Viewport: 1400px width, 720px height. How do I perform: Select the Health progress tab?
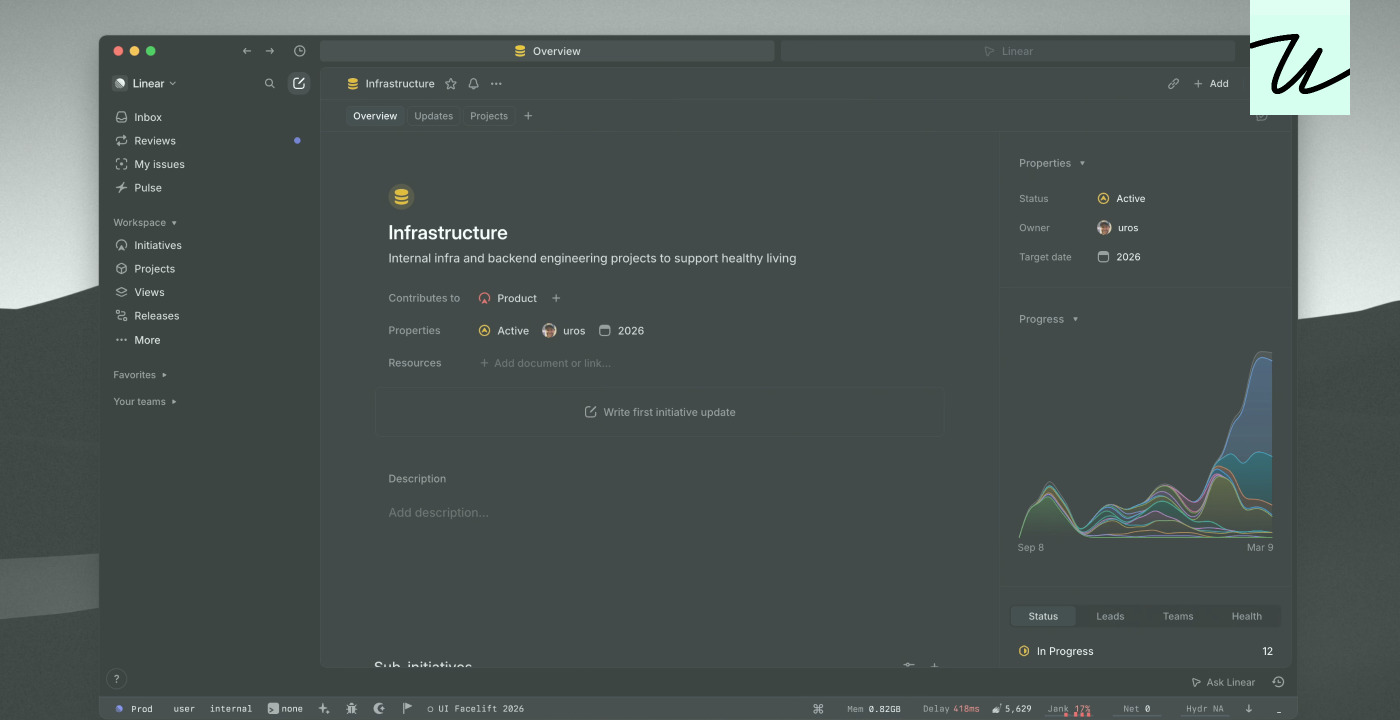pos(1246,616)
